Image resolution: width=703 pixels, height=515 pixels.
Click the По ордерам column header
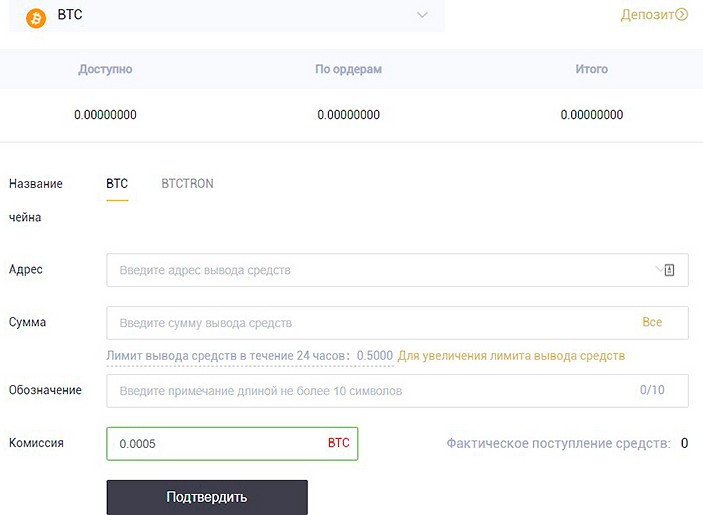pos(348,69)
